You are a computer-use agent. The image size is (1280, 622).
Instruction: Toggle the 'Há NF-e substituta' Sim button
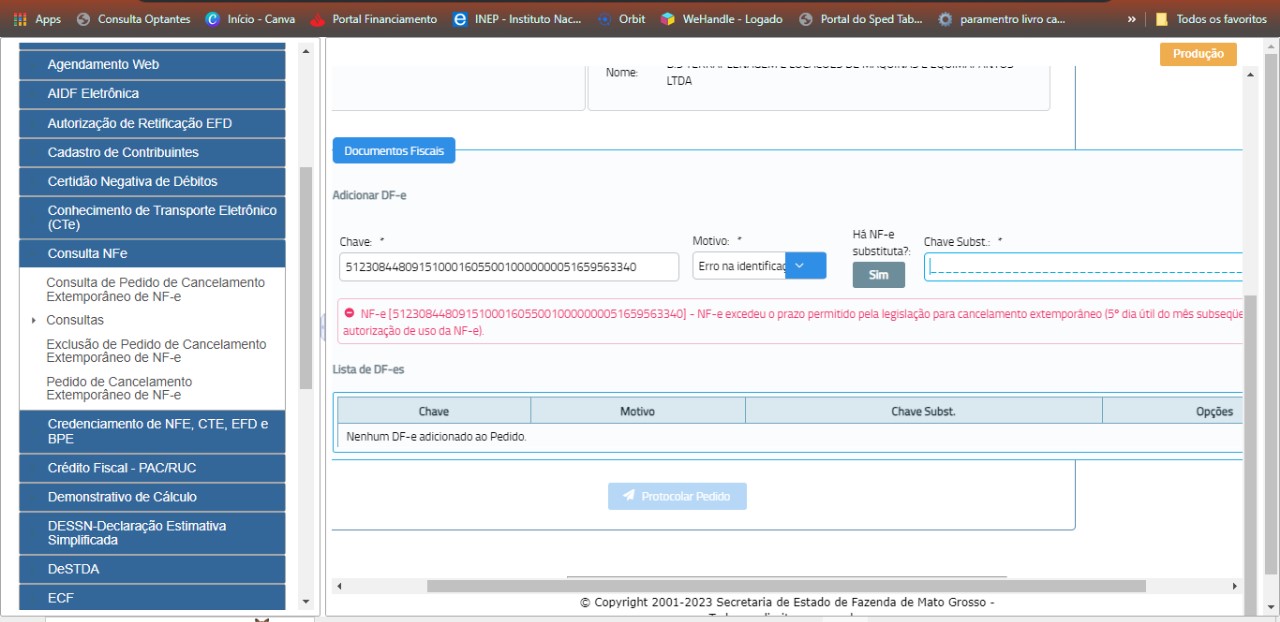(878, 275)
